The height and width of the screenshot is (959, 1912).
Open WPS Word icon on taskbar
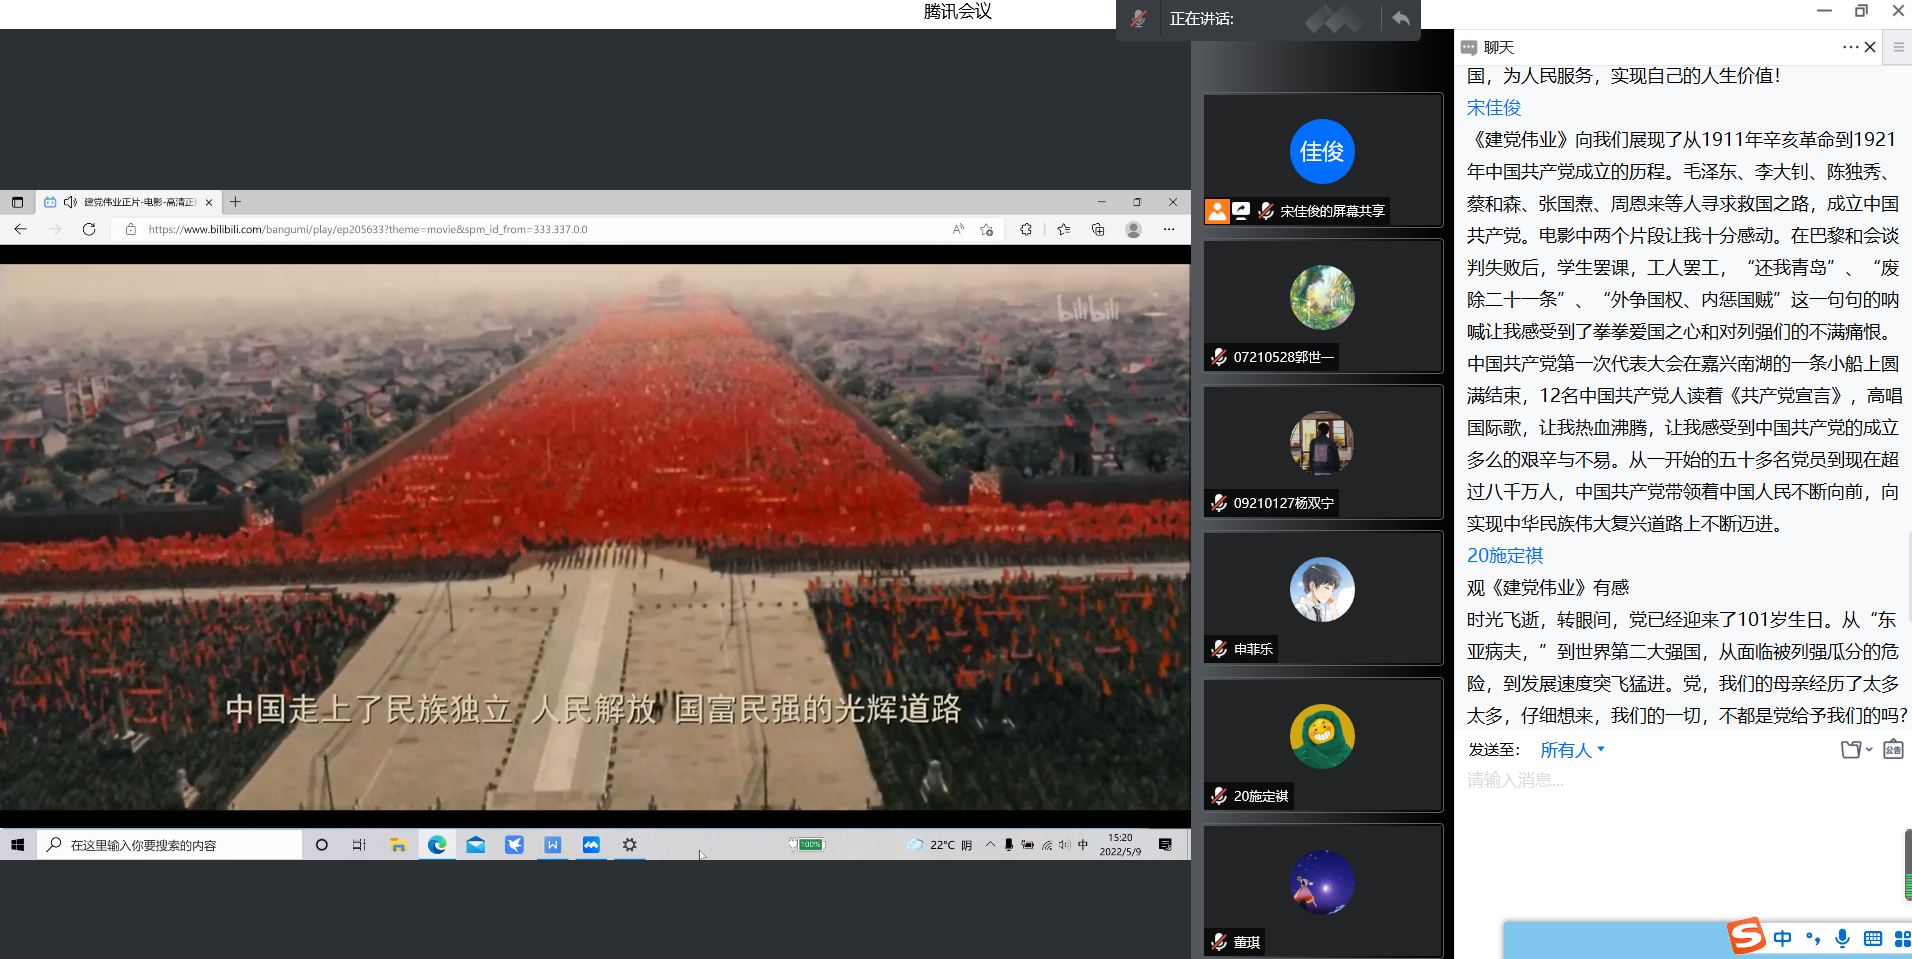coord(552,845)
